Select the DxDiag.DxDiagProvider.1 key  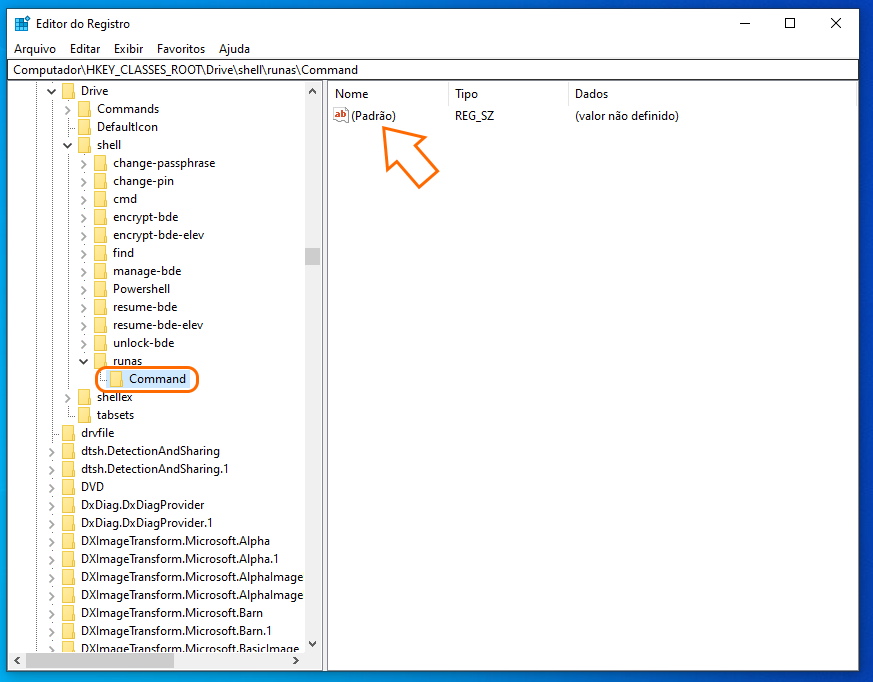pyautogui.click(x=146, y=523)
